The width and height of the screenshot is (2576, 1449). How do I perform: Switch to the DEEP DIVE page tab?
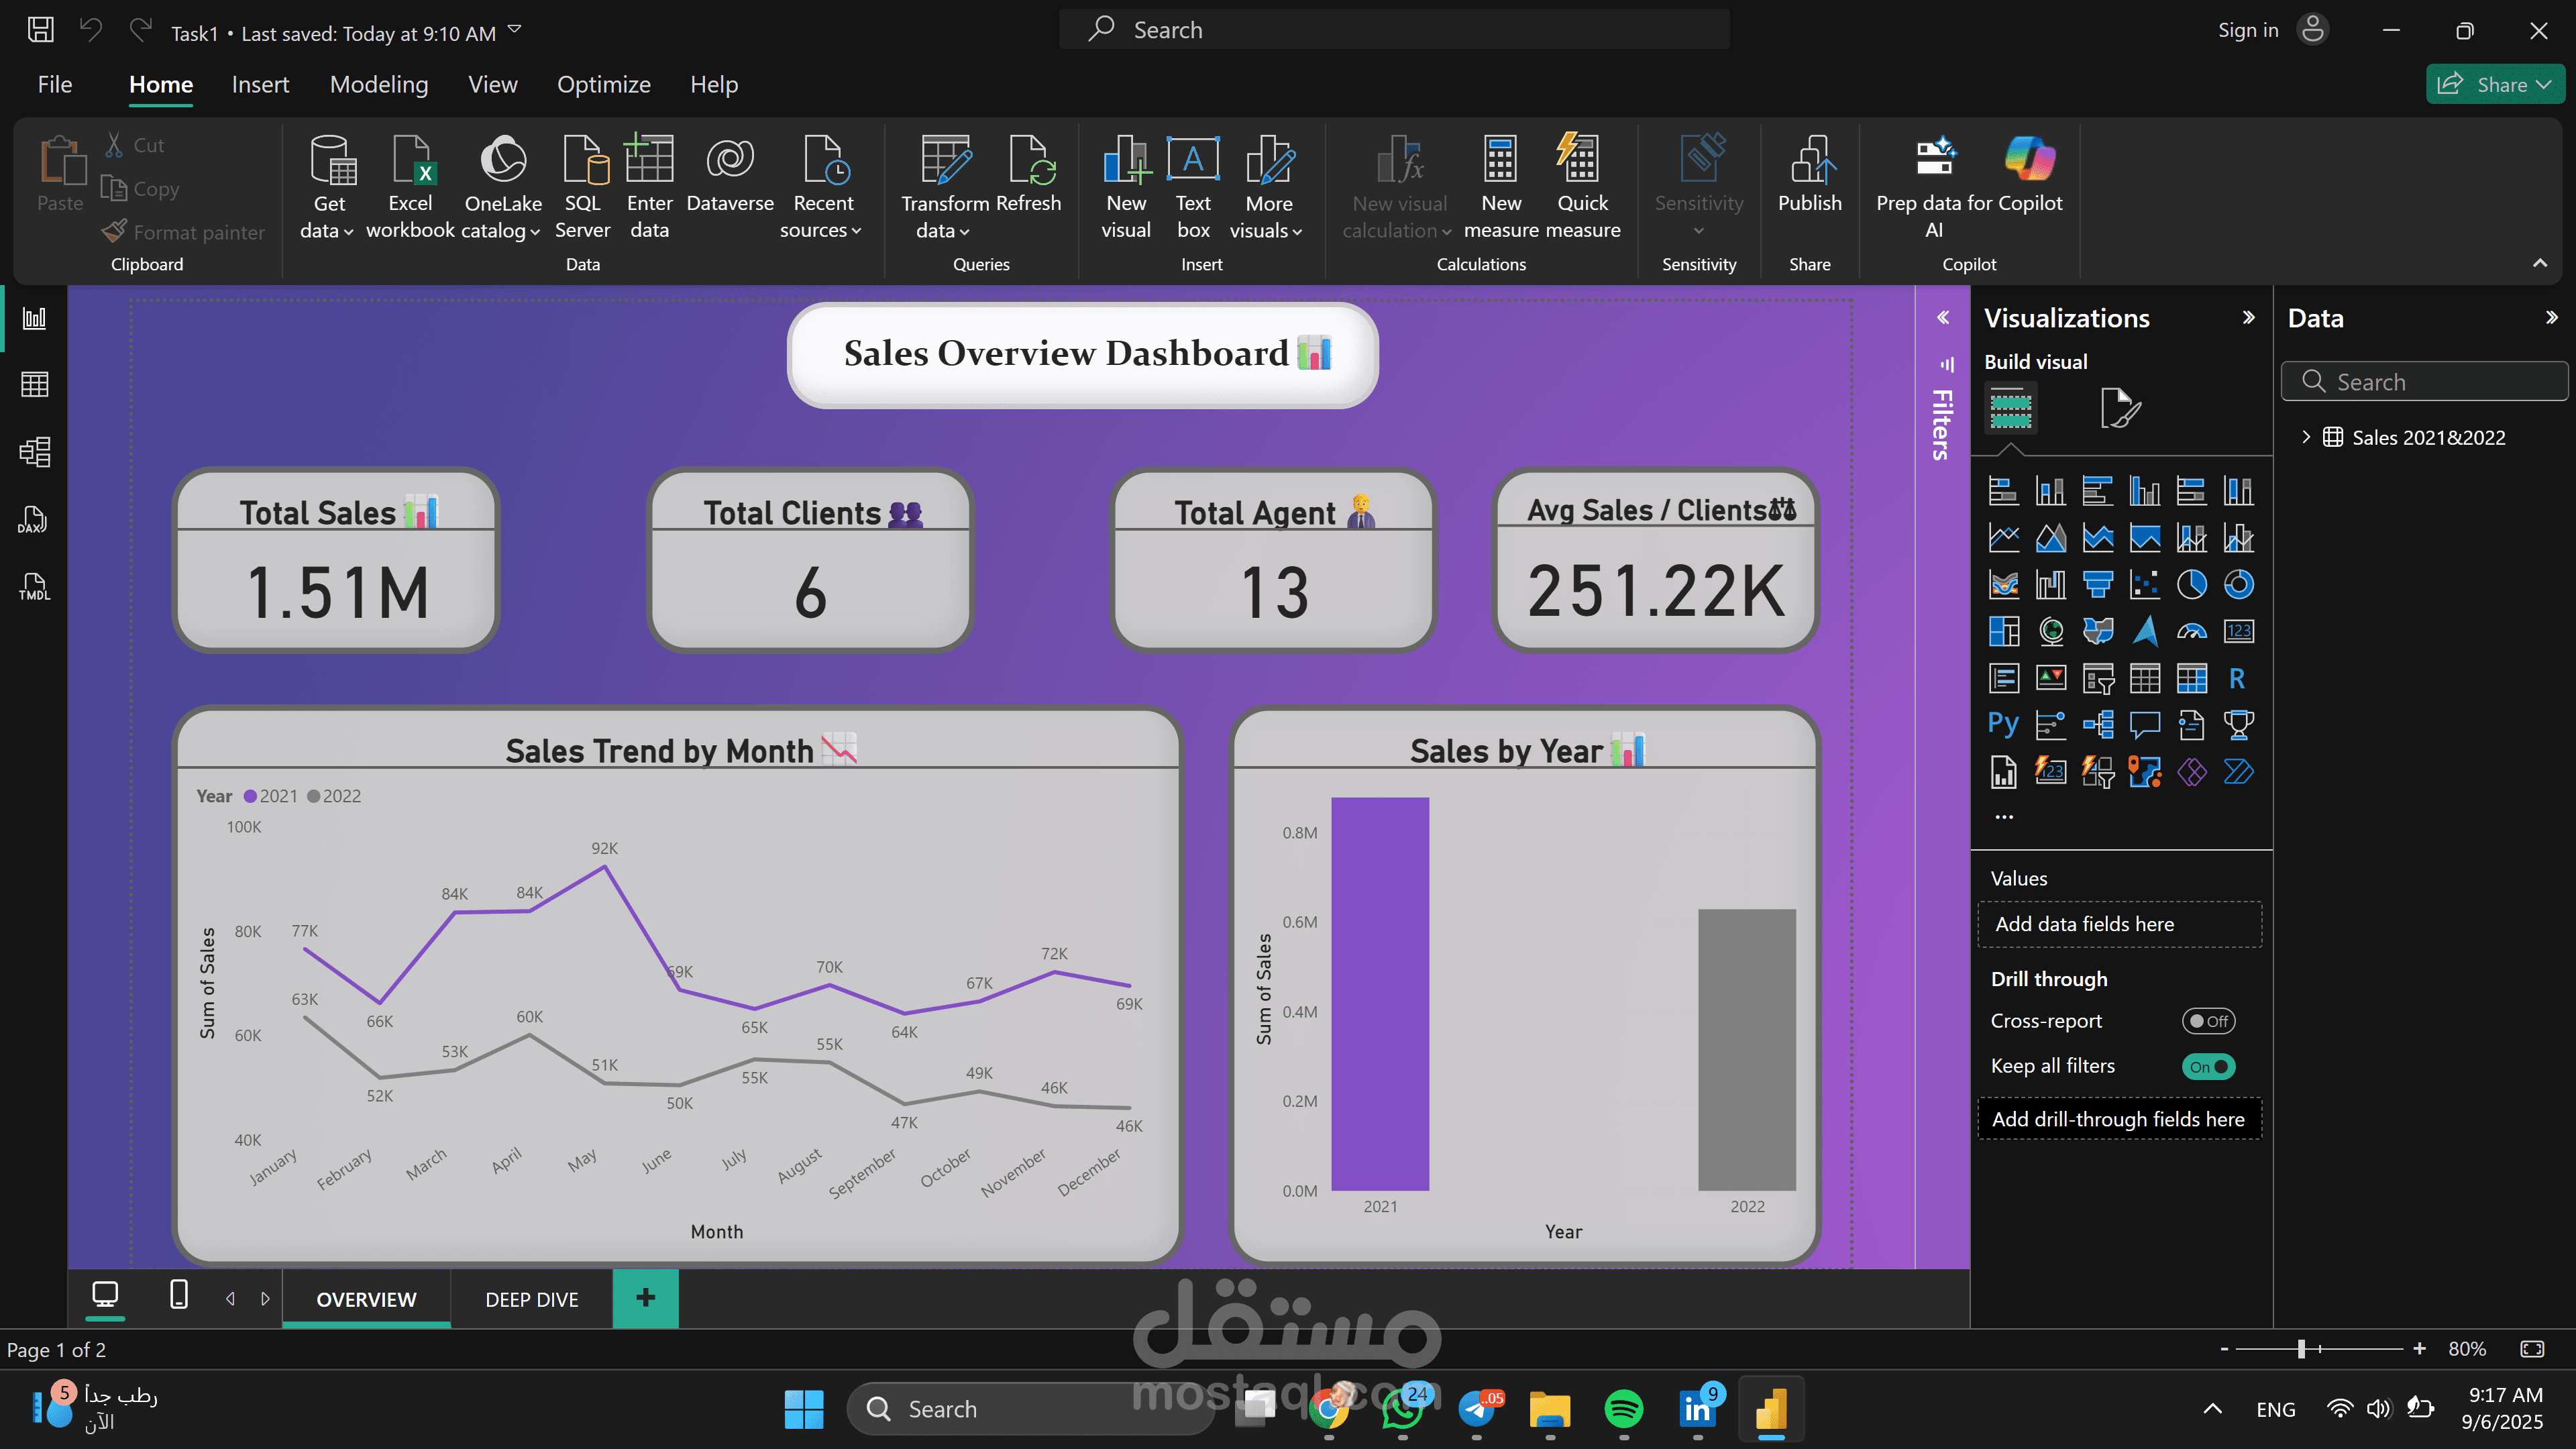pyautogui.click(x=531, y=1299)
